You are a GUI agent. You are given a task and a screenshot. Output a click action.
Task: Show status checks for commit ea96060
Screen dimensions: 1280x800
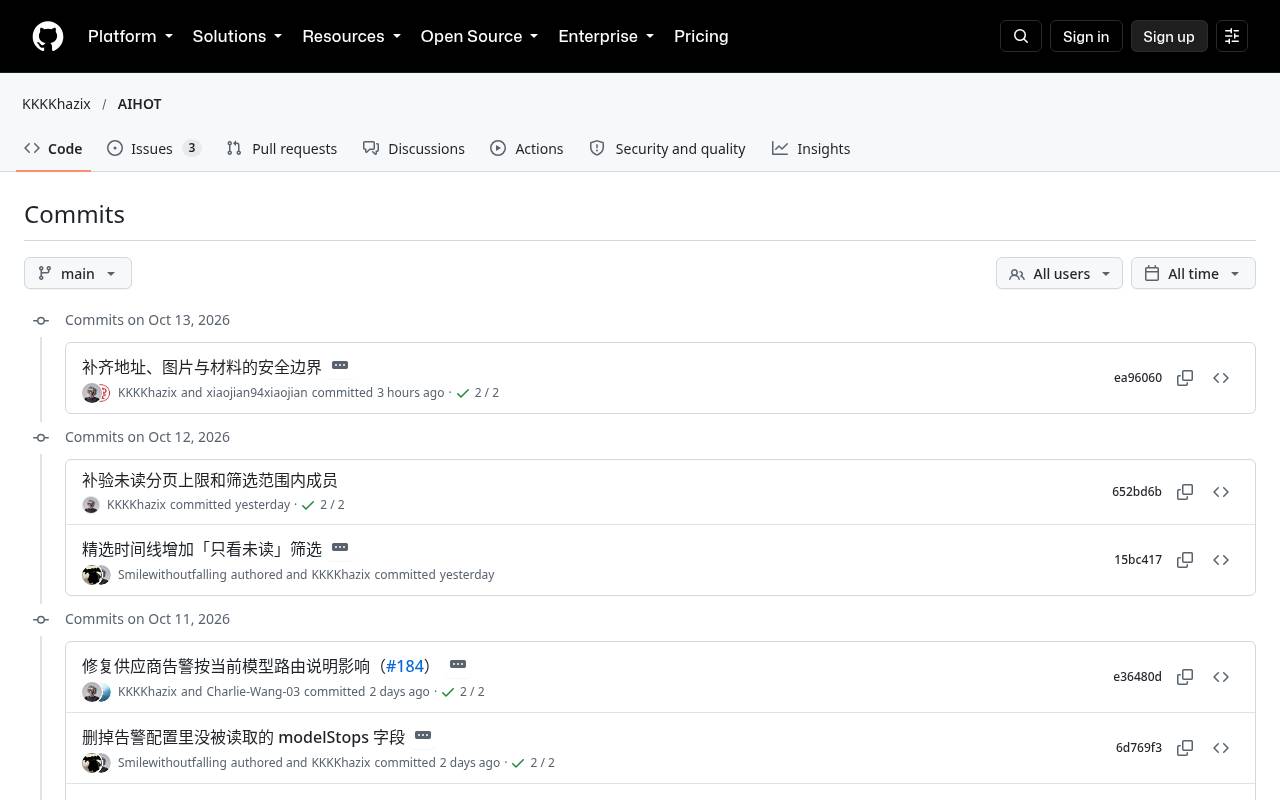[477, 393]
